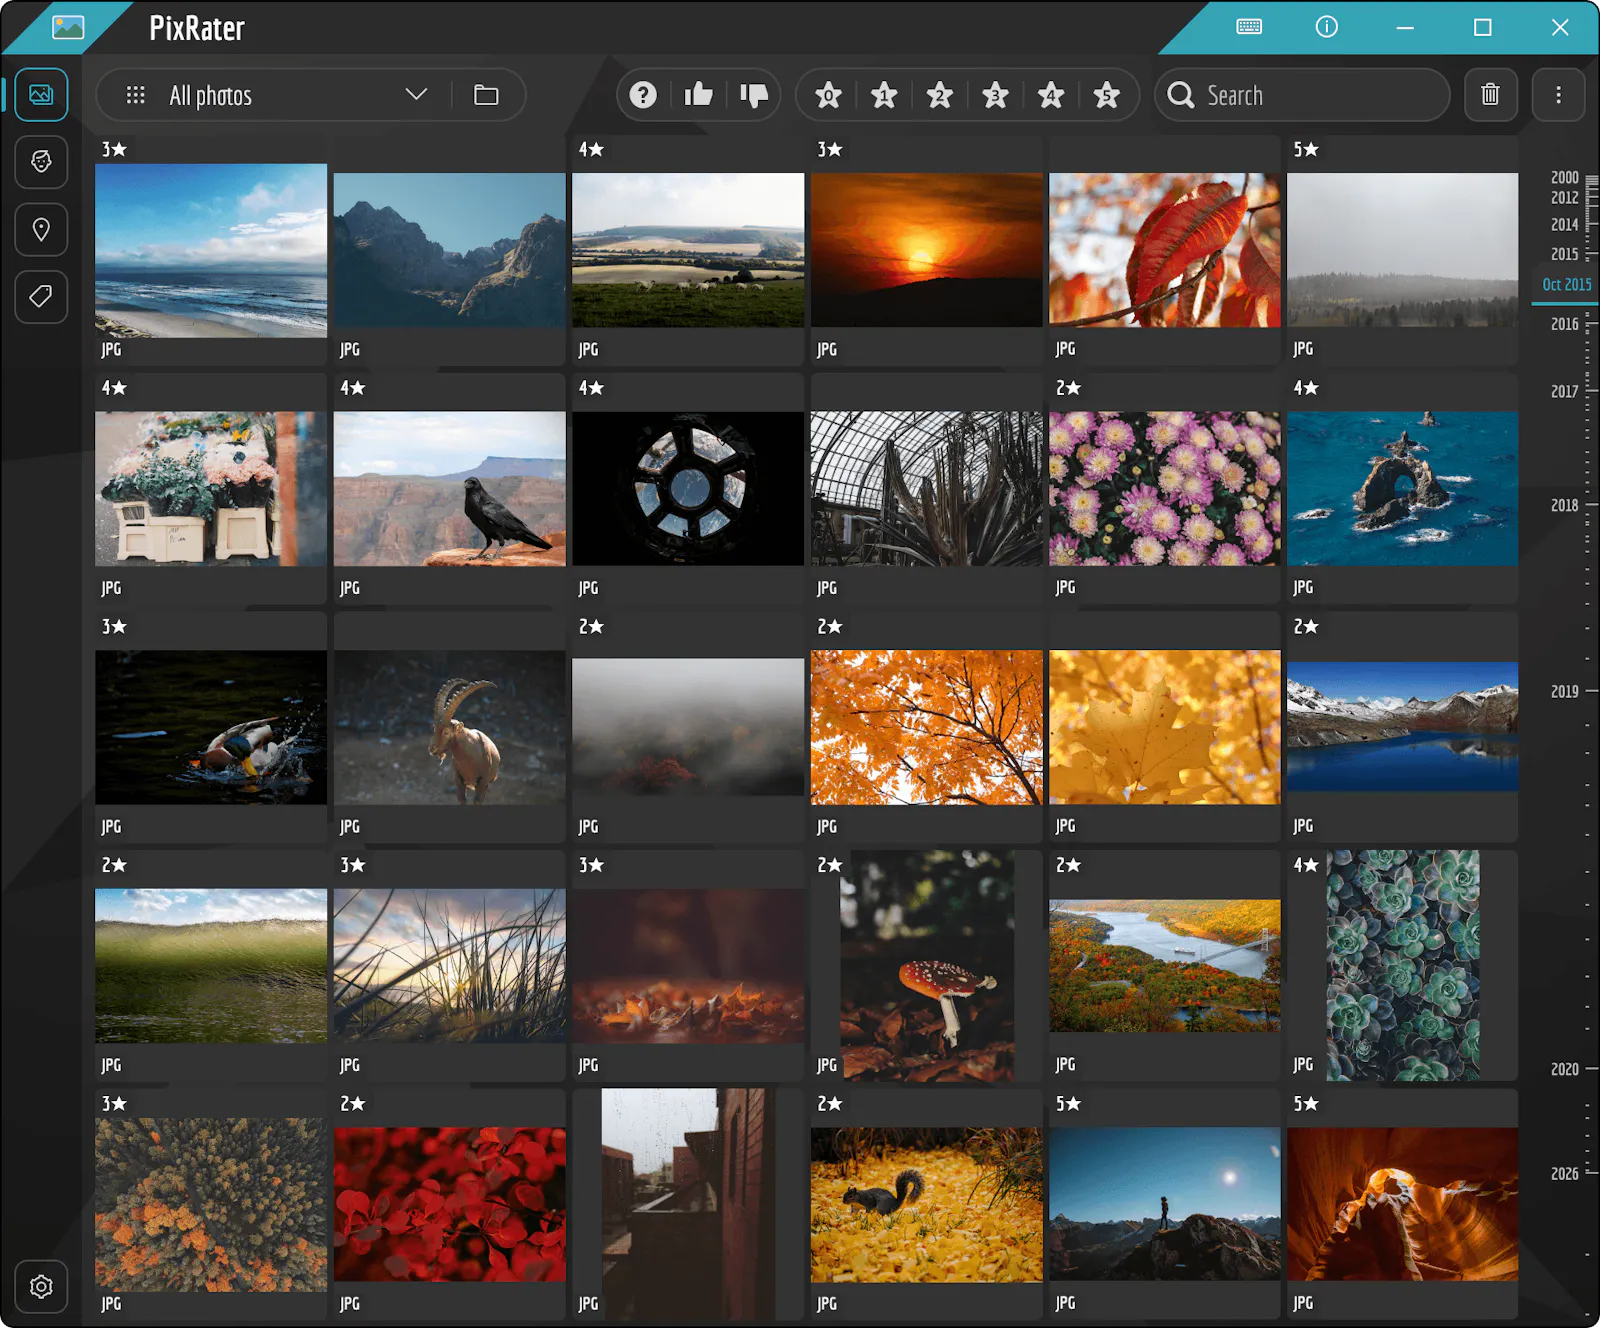
Task: Jump to 2026 on the timeline
Action: [1565, 1174]
